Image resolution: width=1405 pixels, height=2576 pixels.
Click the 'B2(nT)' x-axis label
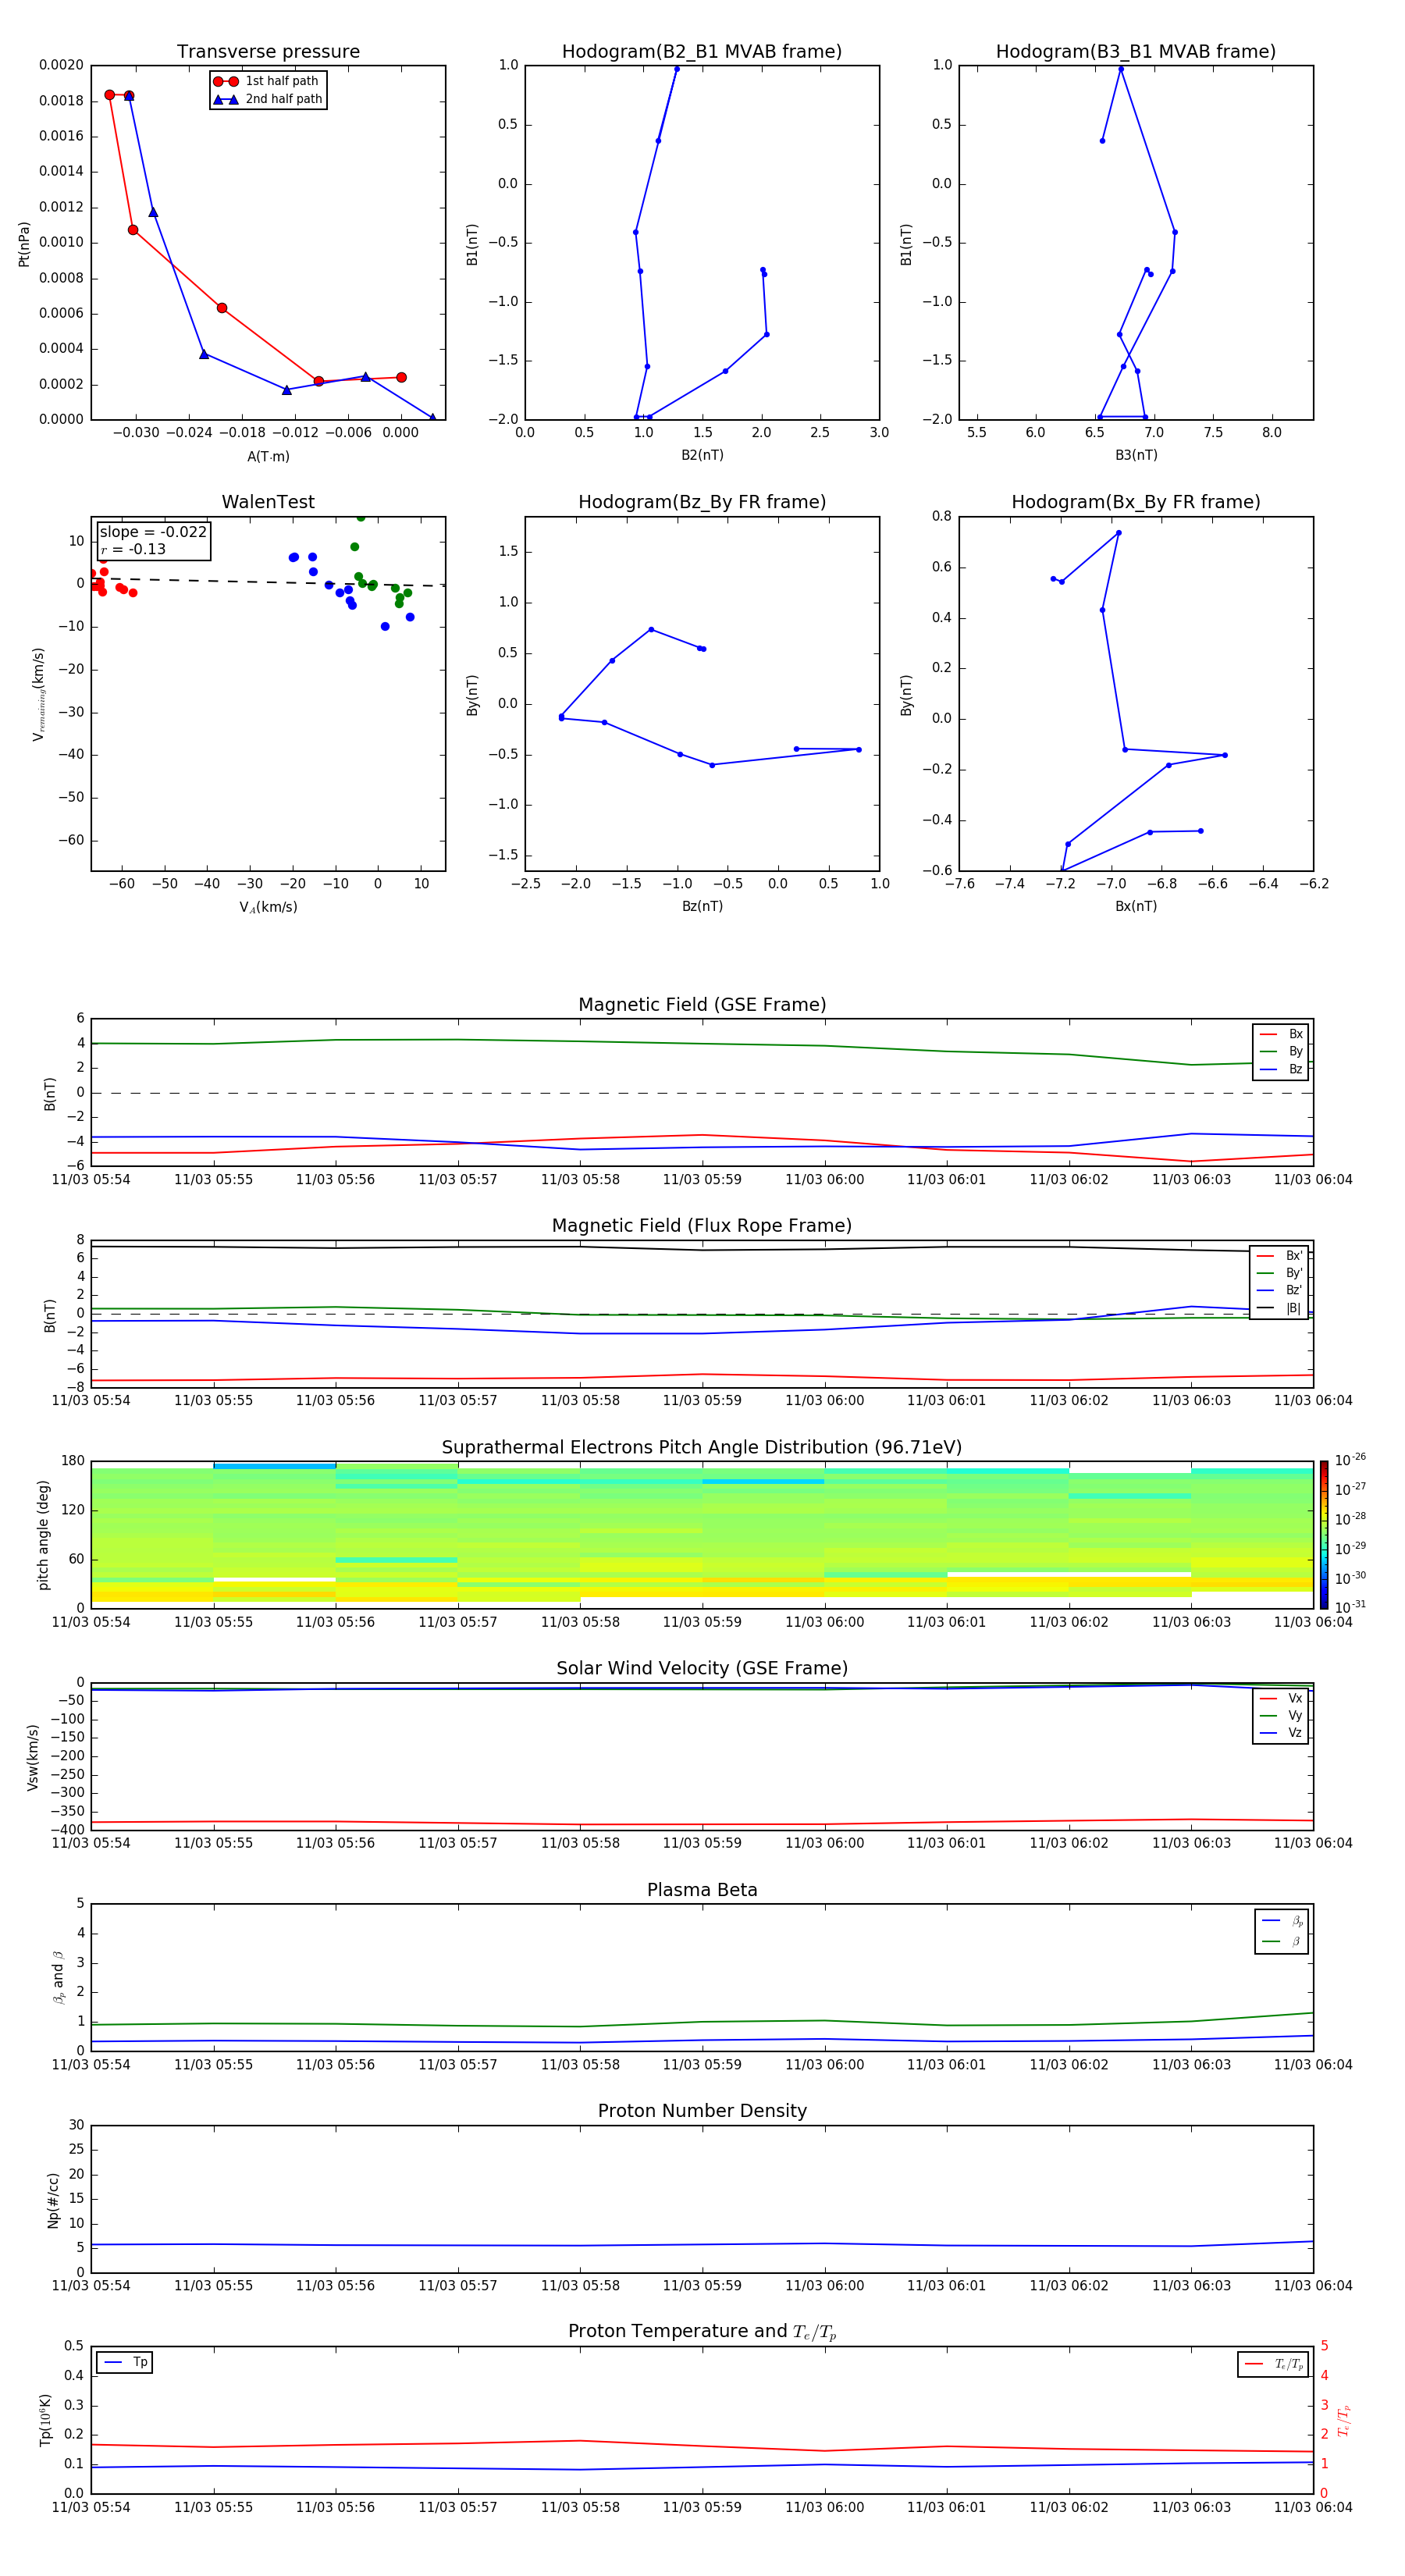coord(702,455)
